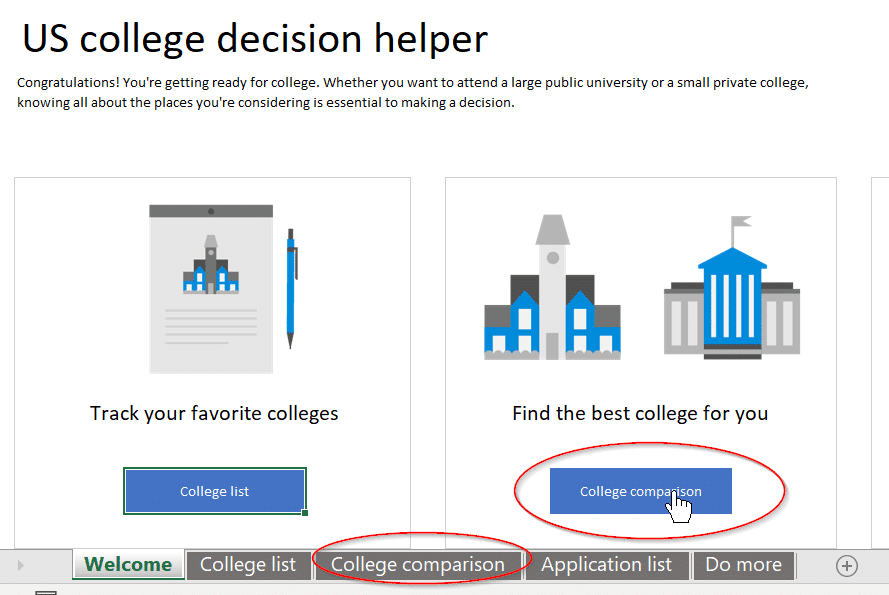Select the 'Track your favorite colleges' heading

(214, 413)
